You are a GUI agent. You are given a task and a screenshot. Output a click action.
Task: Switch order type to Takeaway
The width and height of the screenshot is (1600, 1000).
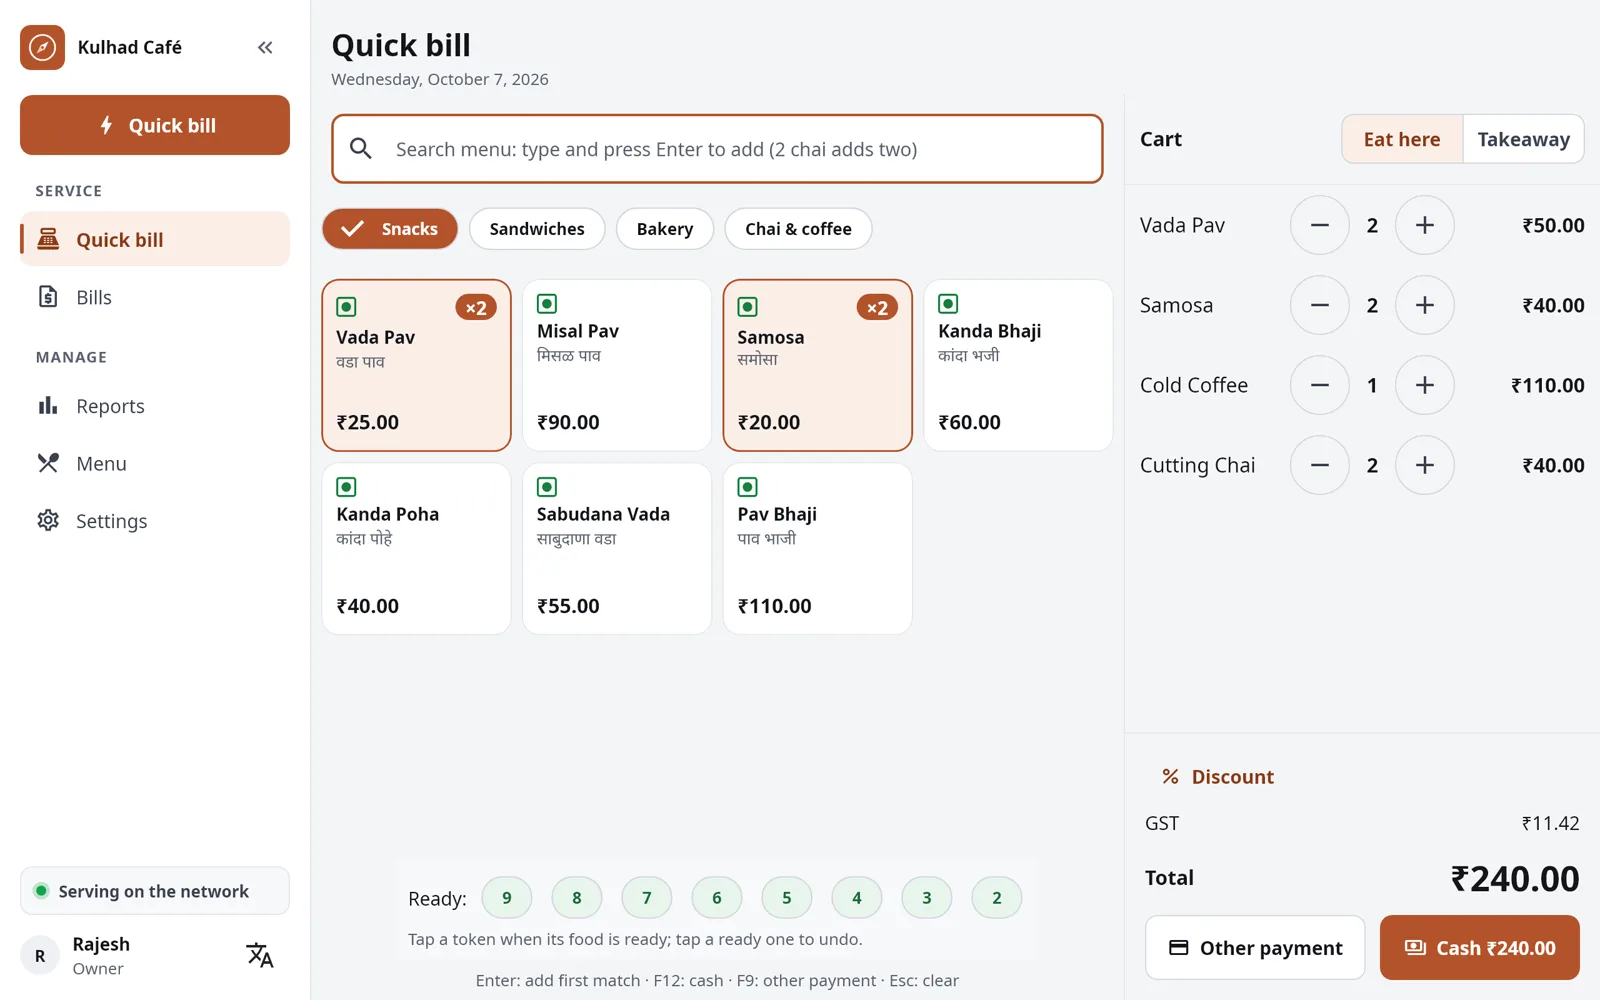tap(1523, 139)
